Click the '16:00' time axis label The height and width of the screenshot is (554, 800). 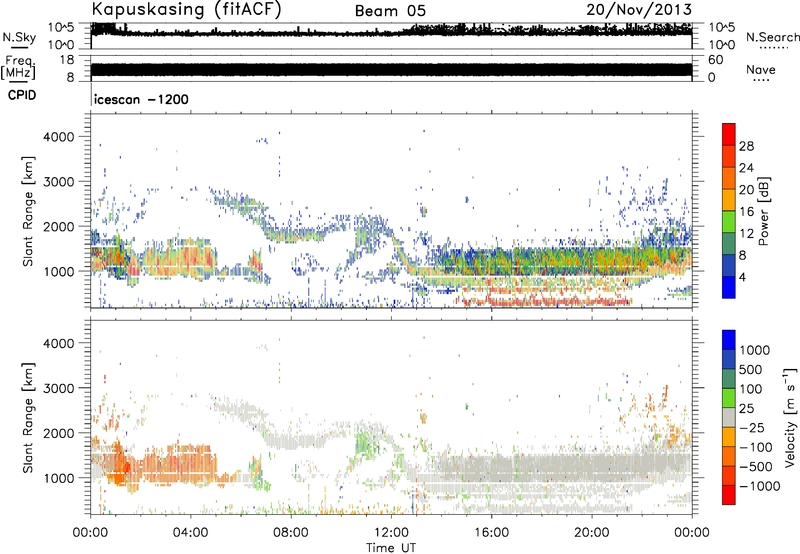point(491,533)
